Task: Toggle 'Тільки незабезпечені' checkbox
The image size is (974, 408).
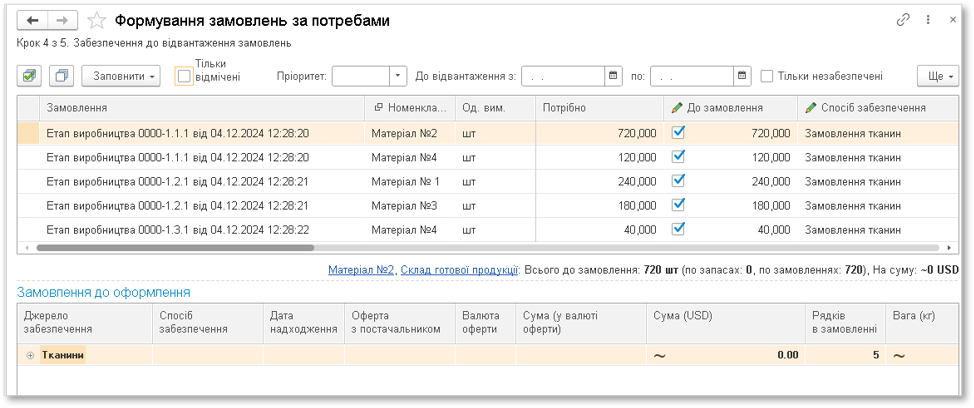Action: [x=768, y=76]
